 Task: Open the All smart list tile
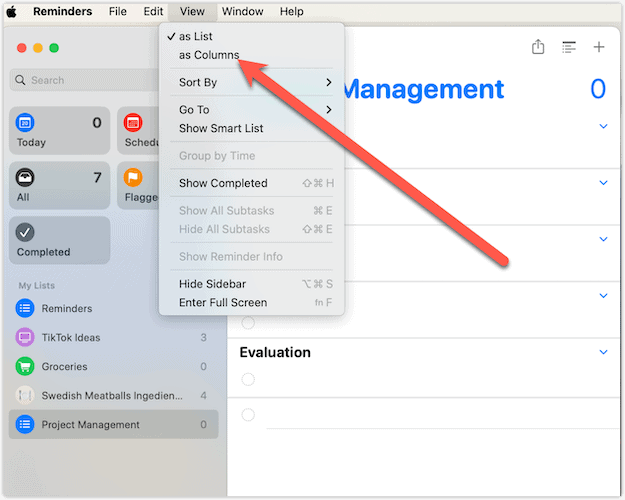coord(60,186)
